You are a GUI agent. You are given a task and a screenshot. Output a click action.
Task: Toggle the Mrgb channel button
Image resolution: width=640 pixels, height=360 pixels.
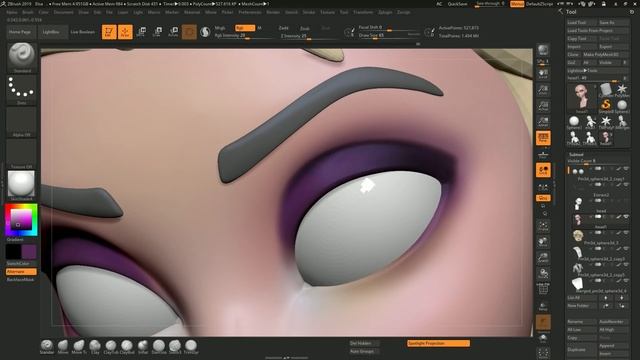click(220, 28)
